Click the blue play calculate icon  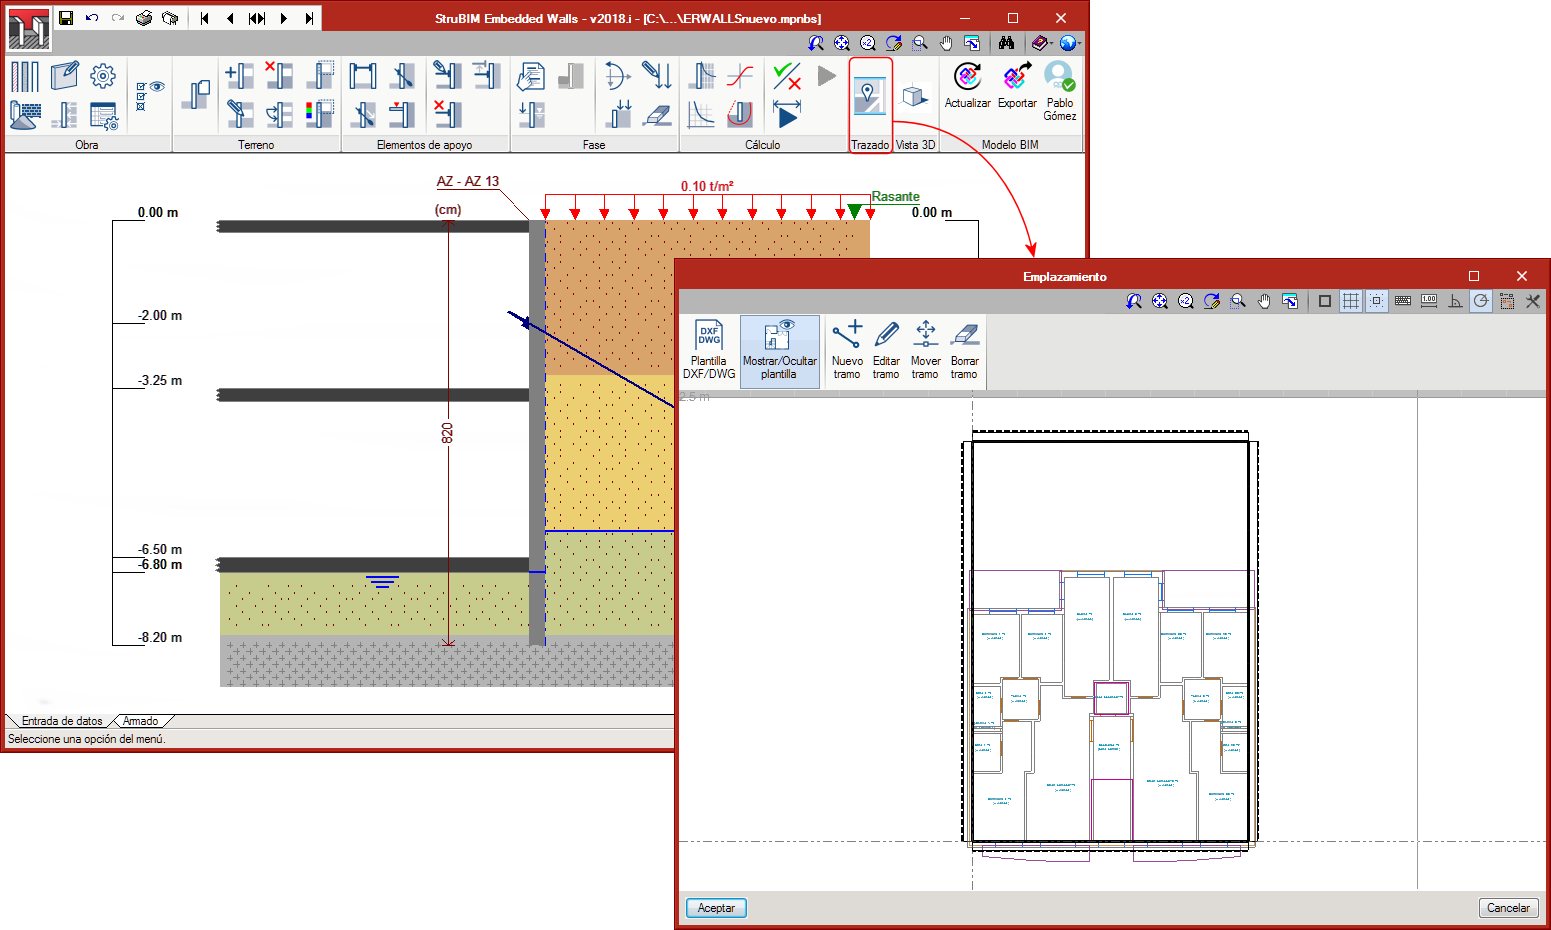click(787, 114)
